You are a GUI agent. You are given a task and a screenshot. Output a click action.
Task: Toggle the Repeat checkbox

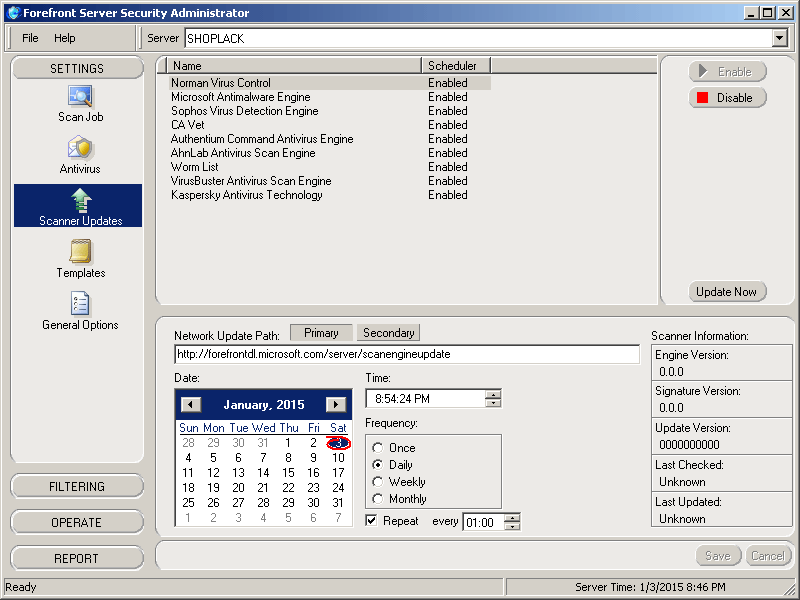click(371, 520)
